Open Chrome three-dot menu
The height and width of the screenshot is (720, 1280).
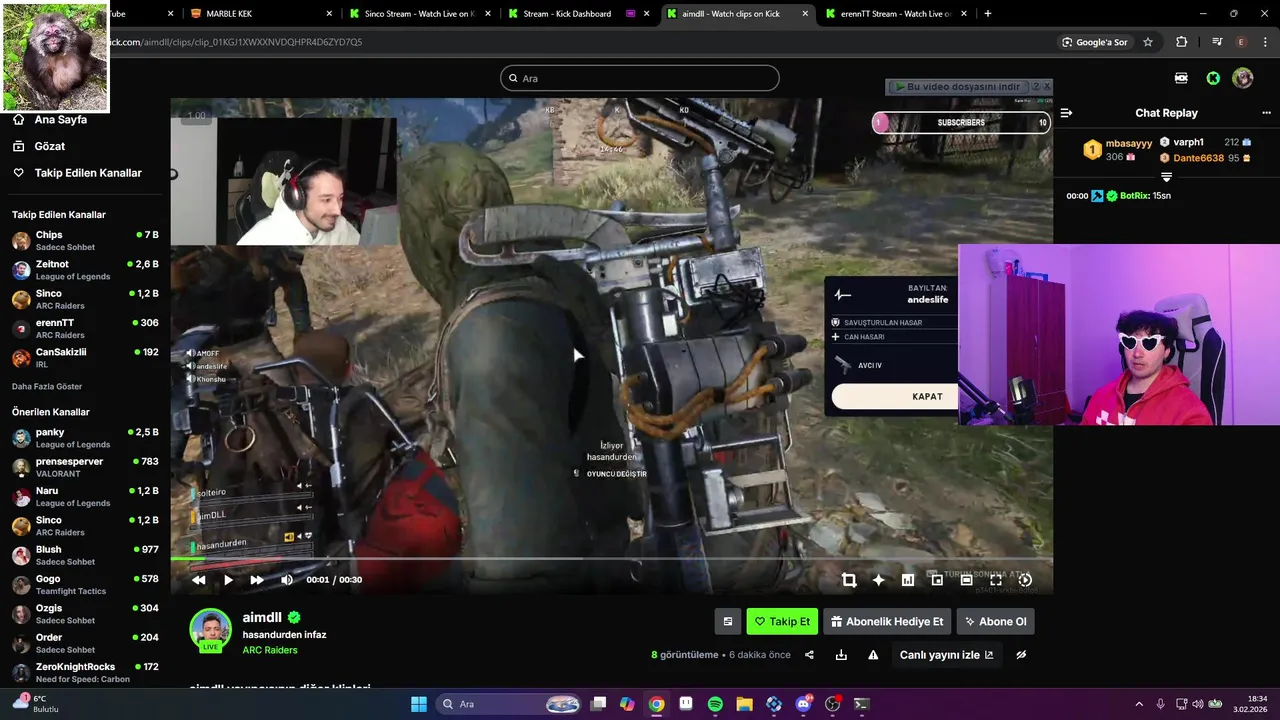pos(1265,42)
